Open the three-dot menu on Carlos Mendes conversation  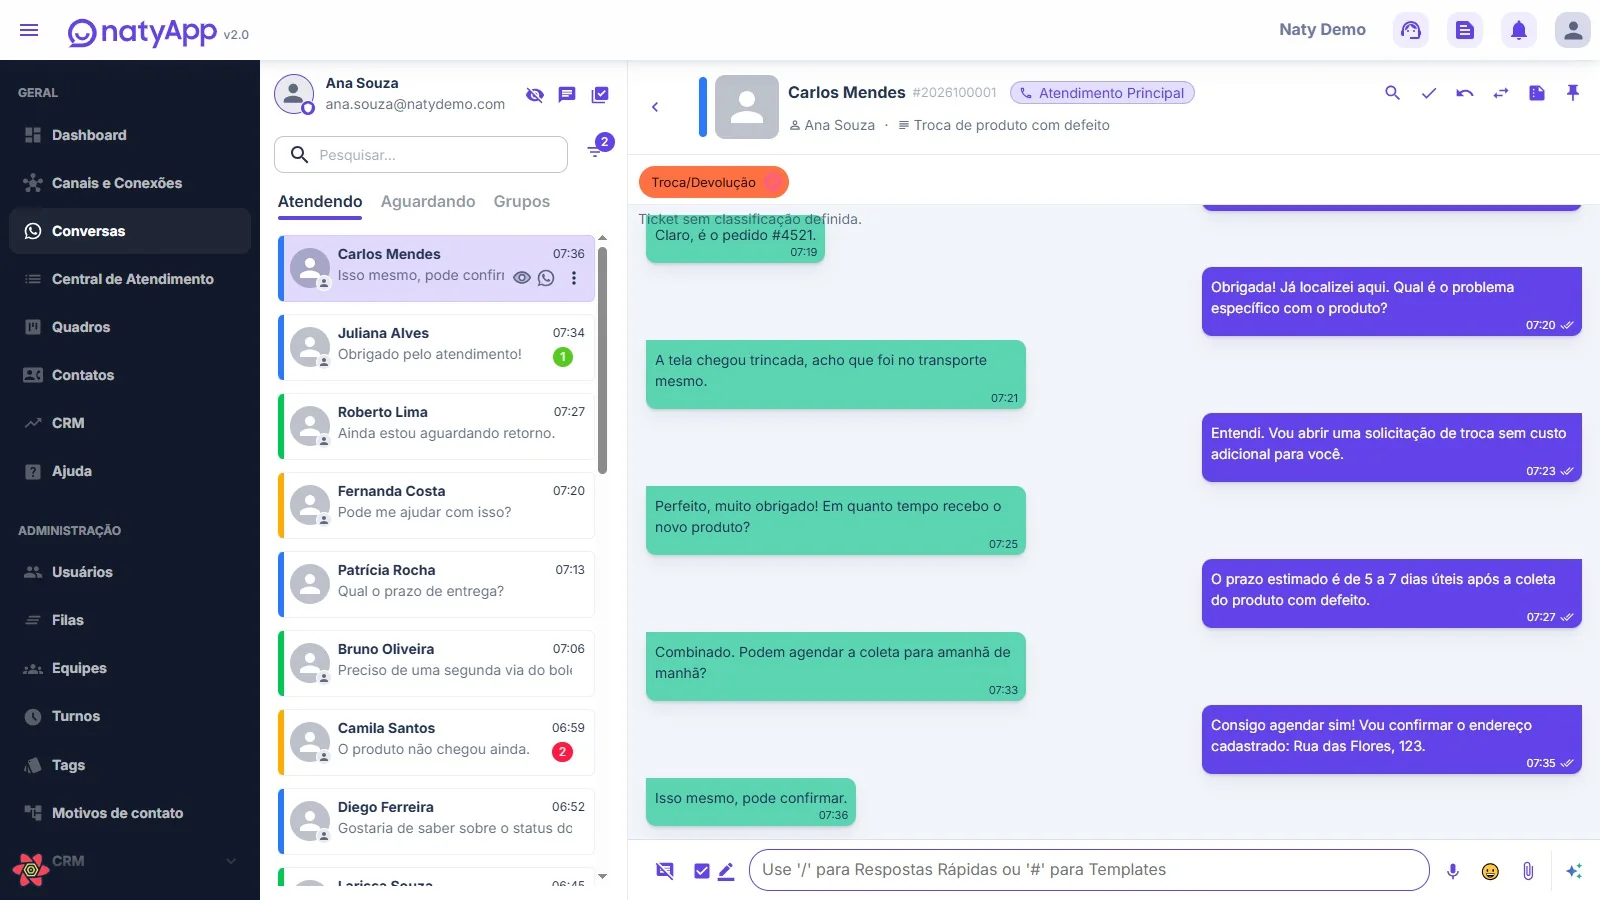point(574,278)
